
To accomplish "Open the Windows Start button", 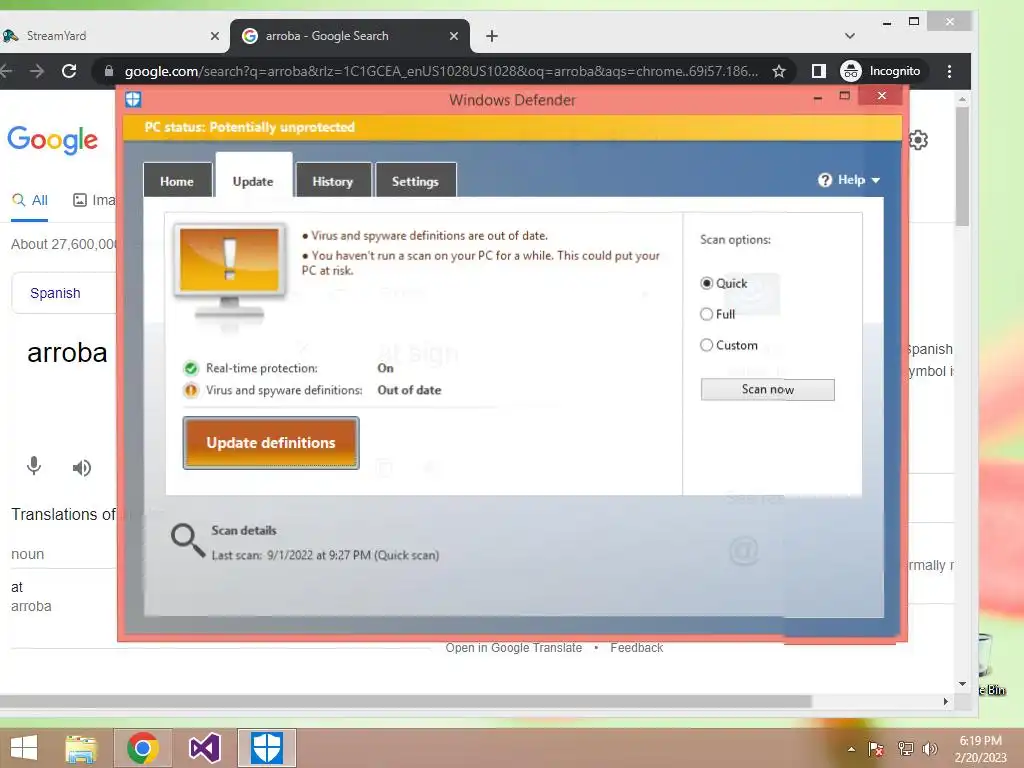I will point(24,748).
